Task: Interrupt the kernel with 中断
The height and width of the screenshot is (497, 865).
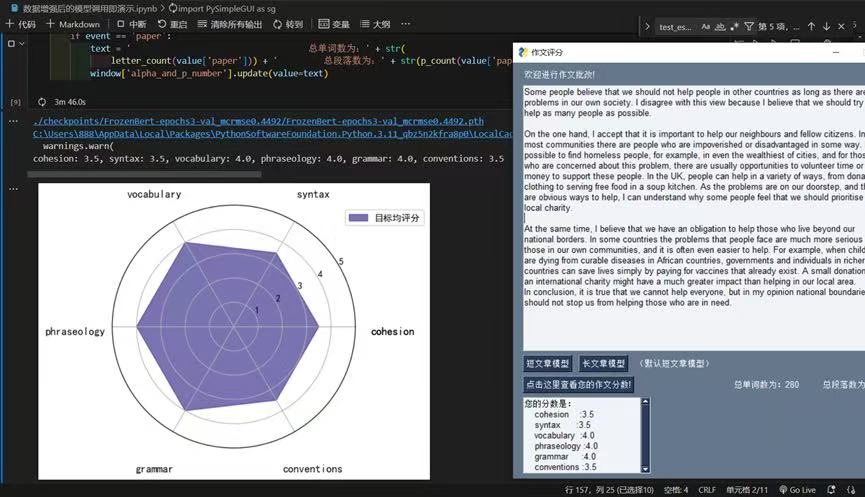Action: (132, 24)
